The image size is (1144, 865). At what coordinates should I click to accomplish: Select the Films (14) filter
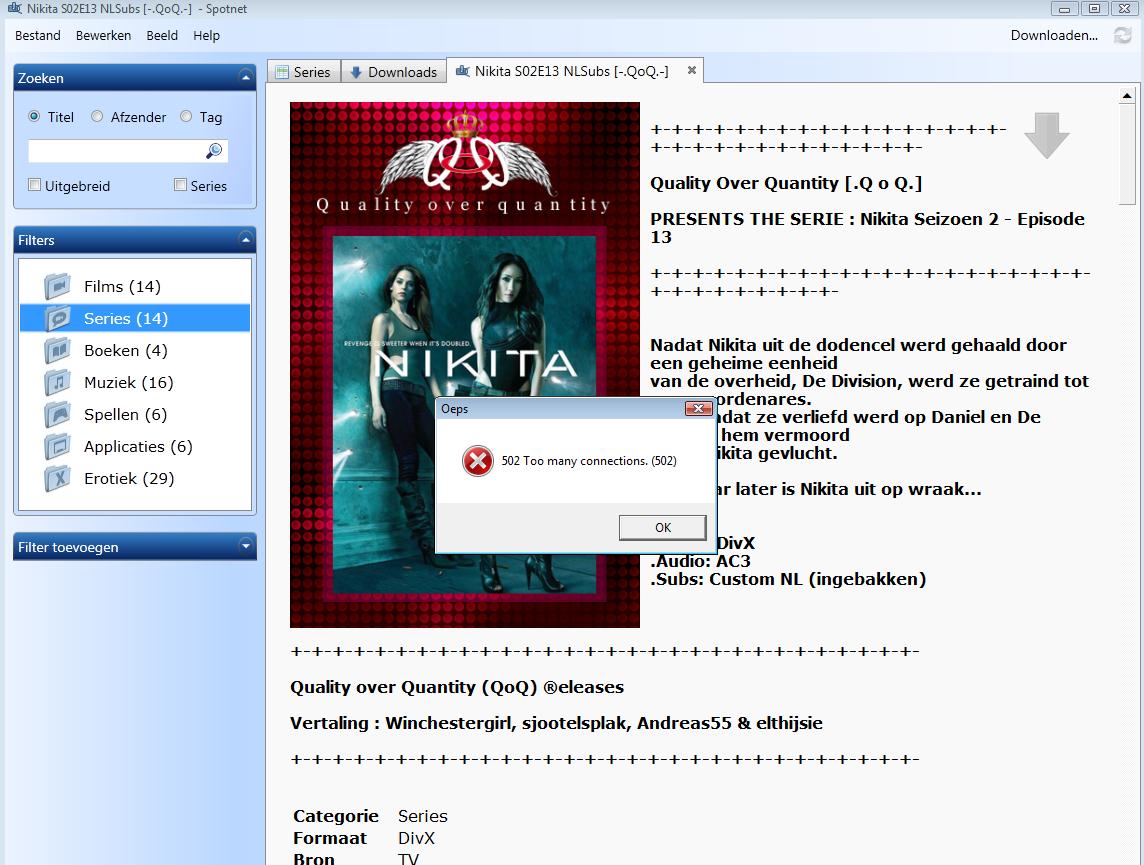(135, 286)
